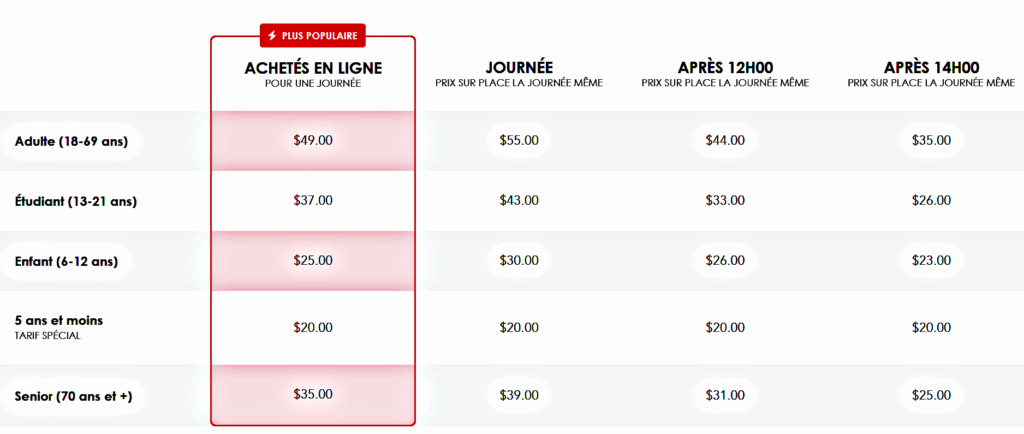1024x434 pixels.
Task: Select the Après 12H00 column header
Action: tap(725, 74)
